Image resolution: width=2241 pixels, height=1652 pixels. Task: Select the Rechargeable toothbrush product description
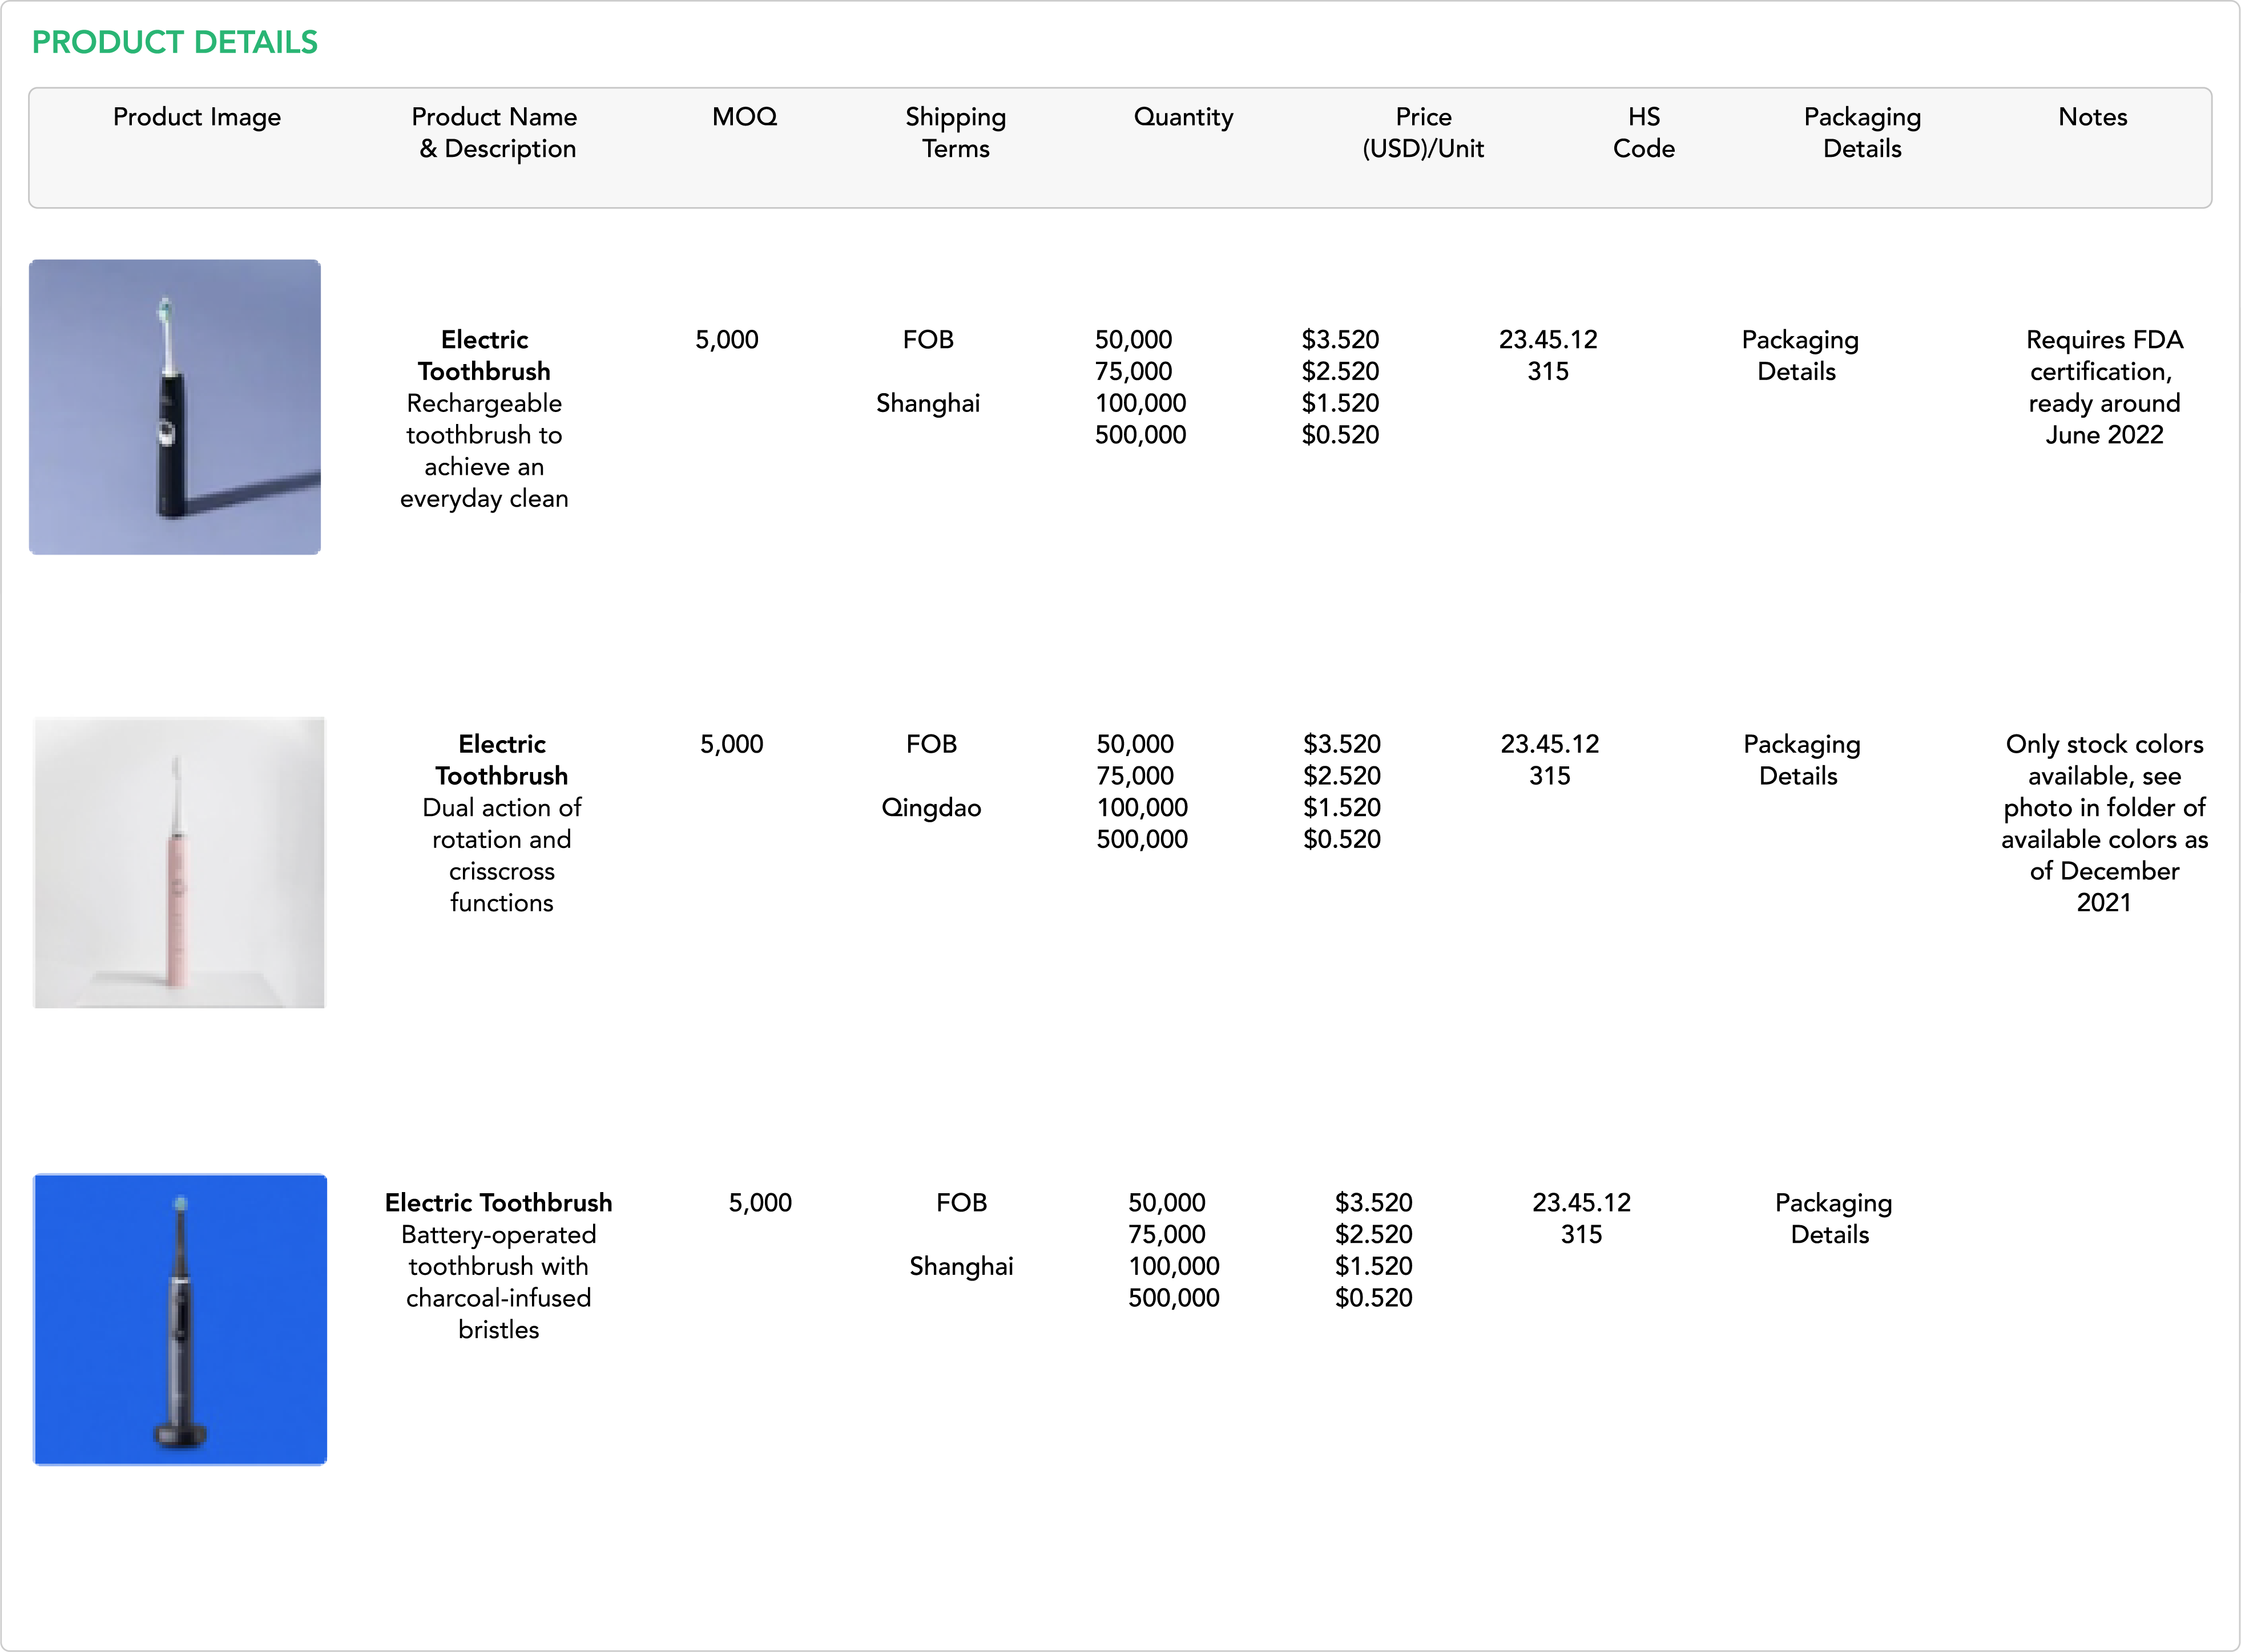[x=484, y=451]
